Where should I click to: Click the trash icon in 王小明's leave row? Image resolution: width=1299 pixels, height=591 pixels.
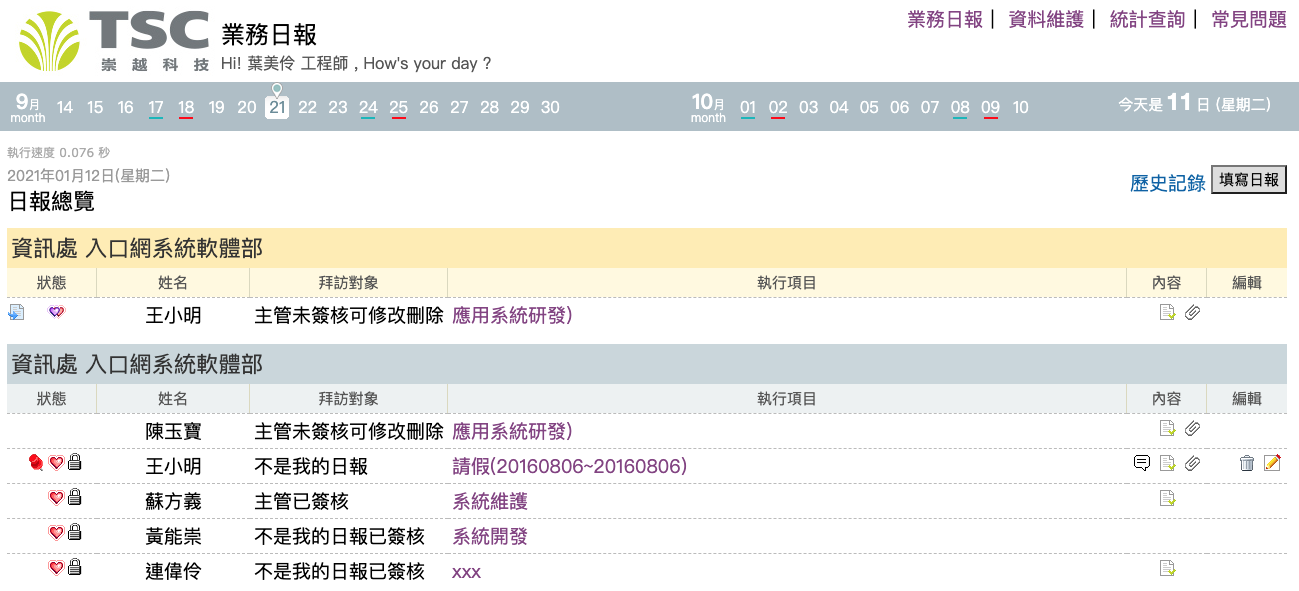(x=1246, y=463)
